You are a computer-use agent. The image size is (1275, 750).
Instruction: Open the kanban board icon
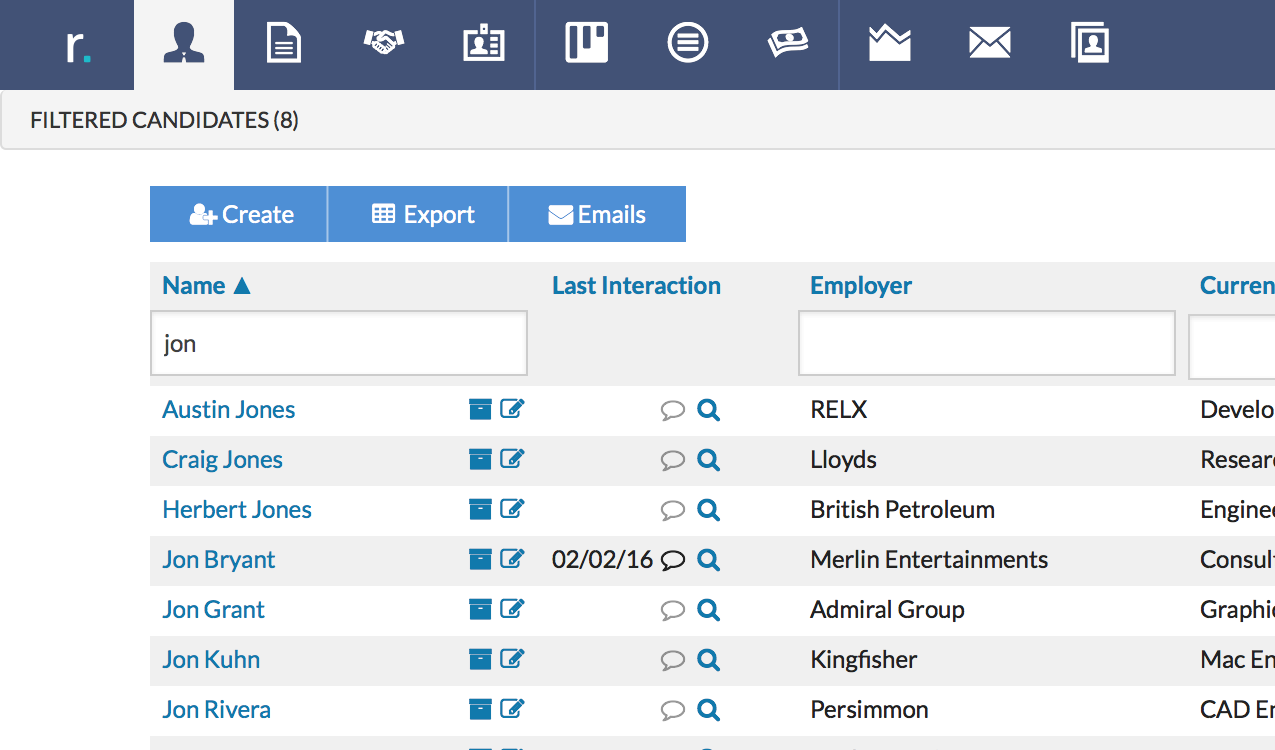[x=587, y=44]
